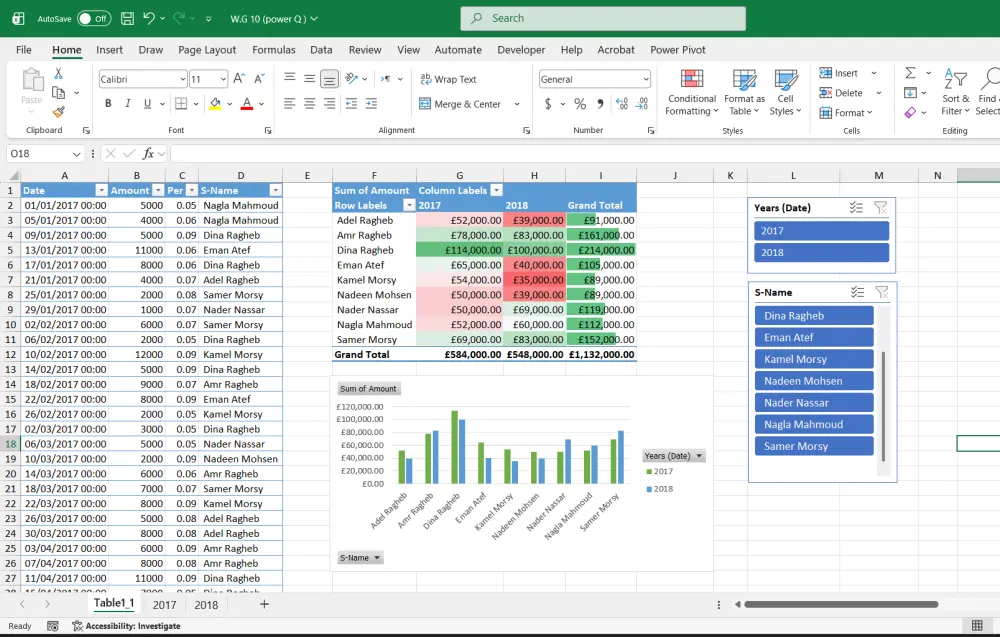The height and width of the screenshot is (637, 1000).
Task: Open the Amount column filter dropdown
Action: (158, 190)
